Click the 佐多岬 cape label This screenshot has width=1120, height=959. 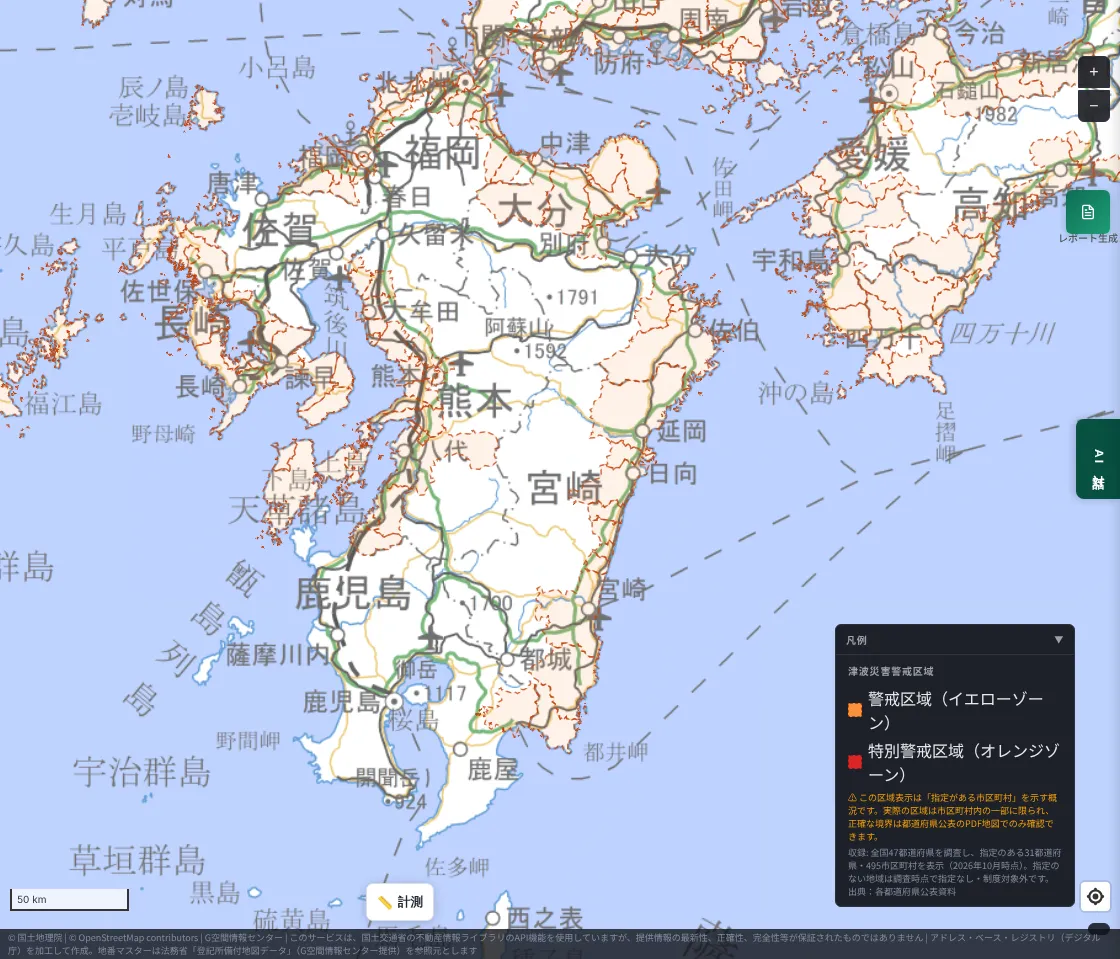tap(457, 867)
